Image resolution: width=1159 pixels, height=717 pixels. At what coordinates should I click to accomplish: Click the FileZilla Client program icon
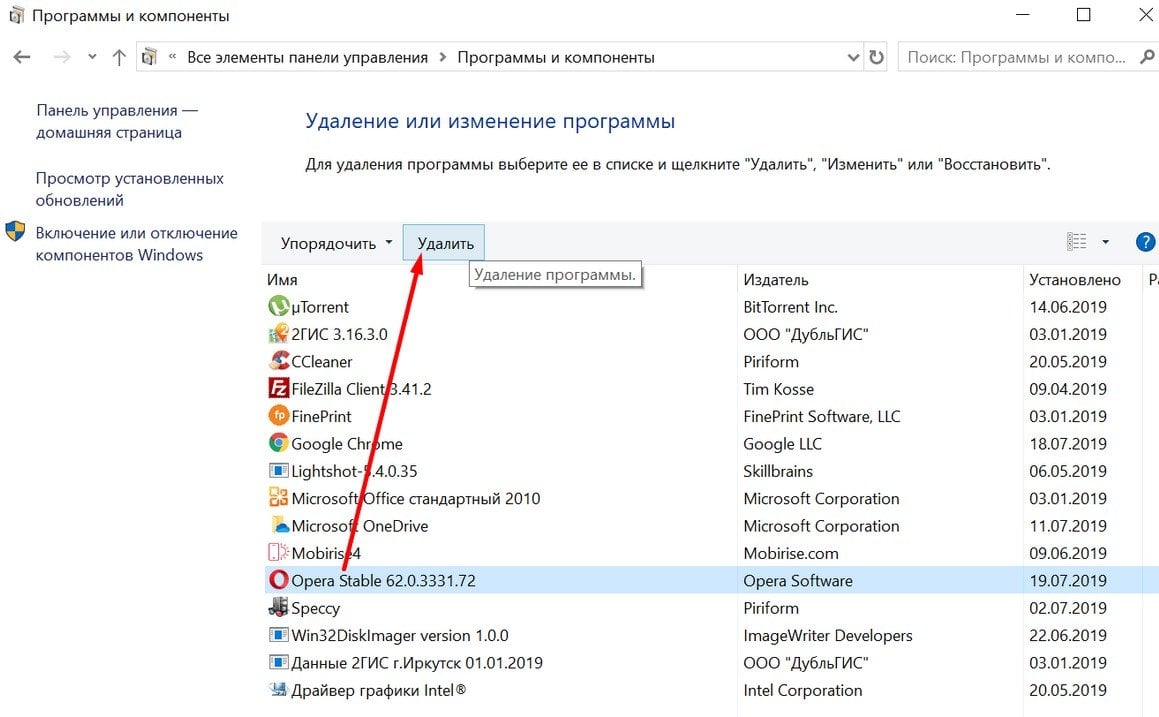(278, 388)
